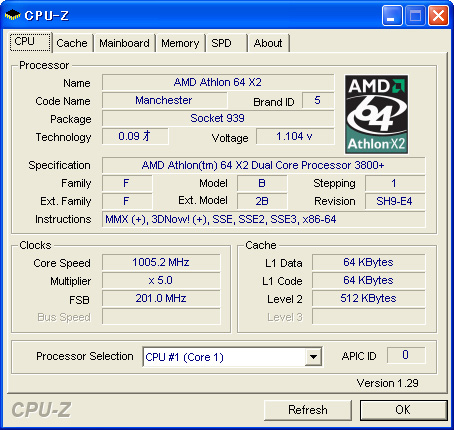Select the Memory tab
Image resolution: width=454 pixels, height=430 pixels.
(180, 43)
